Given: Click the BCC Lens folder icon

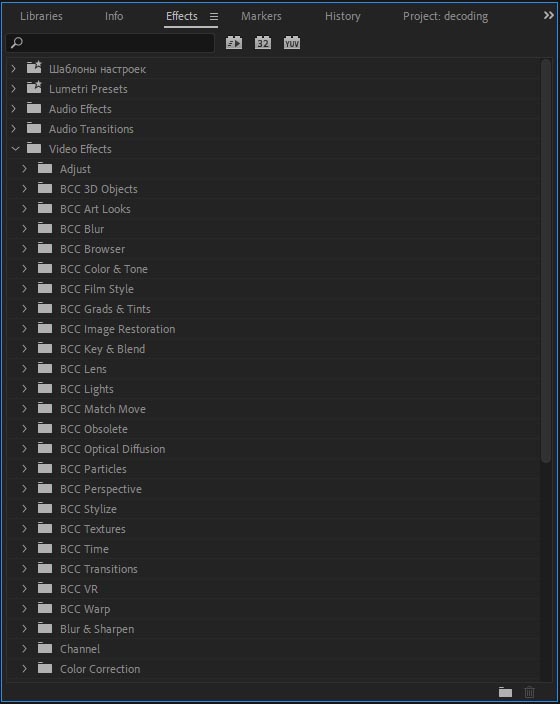Looking at the screenshot, I should coord(45,368).
